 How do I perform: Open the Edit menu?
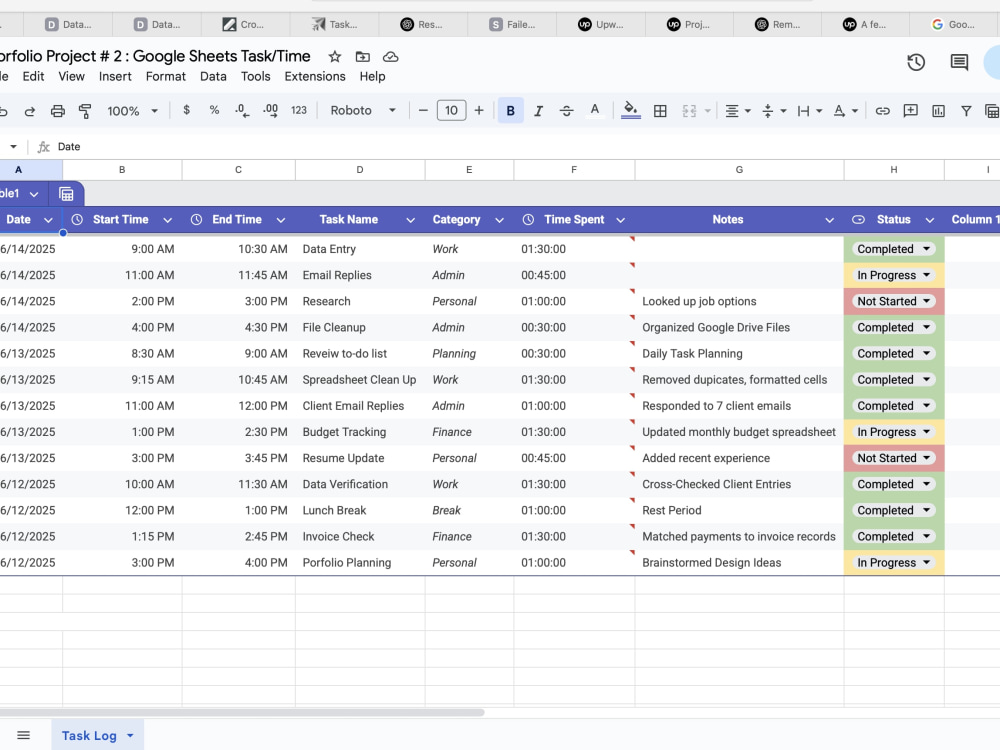[33, 77]
